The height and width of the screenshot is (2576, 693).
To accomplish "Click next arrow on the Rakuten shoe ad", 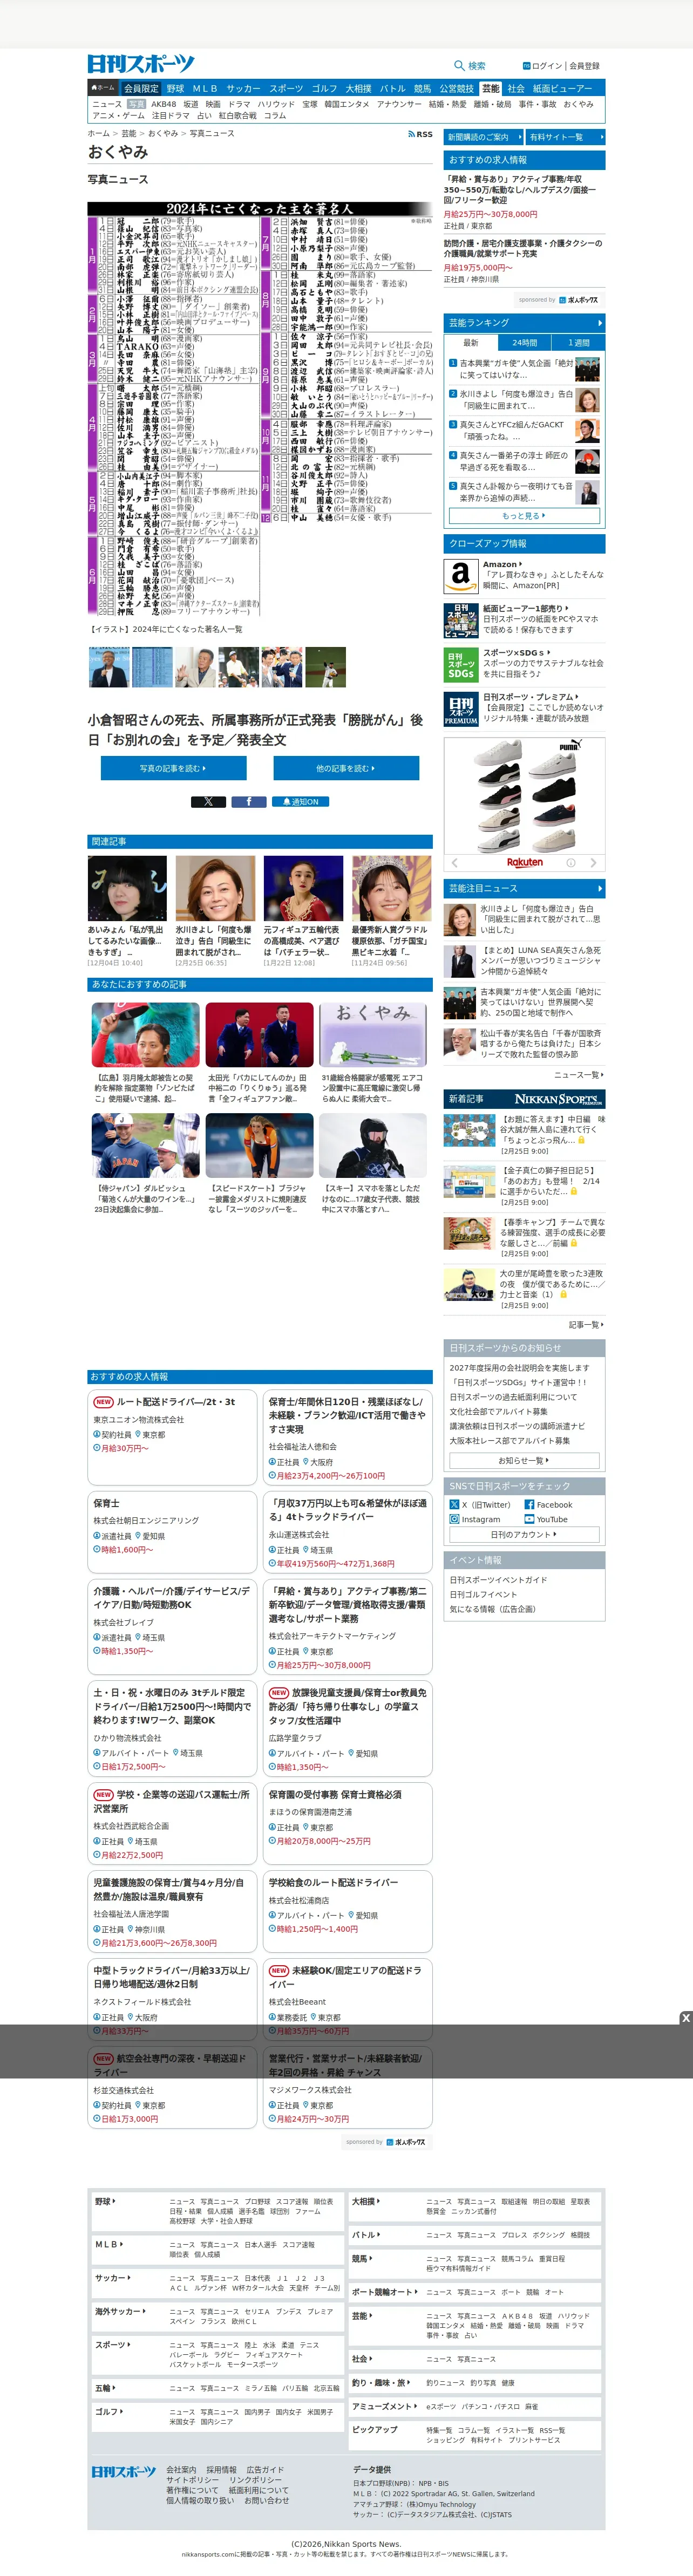I will pos(593,862).
